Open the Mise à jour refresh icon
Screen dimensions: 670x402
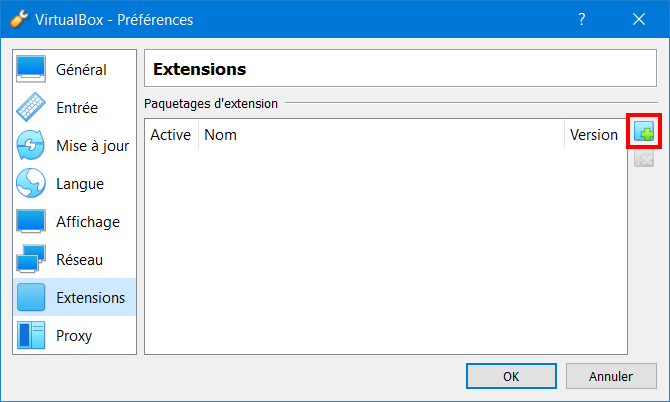click(x=31, y=145)
